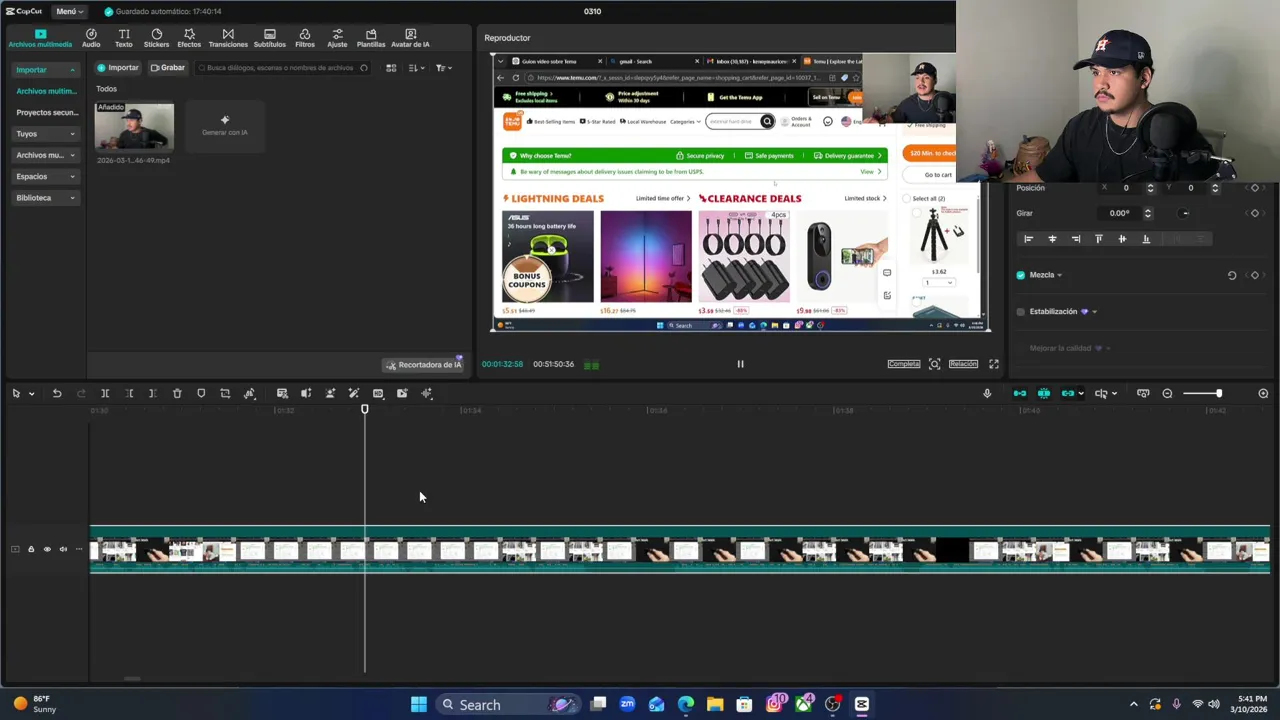Open the selection tool mode dropdown arrow

(31, 394)
